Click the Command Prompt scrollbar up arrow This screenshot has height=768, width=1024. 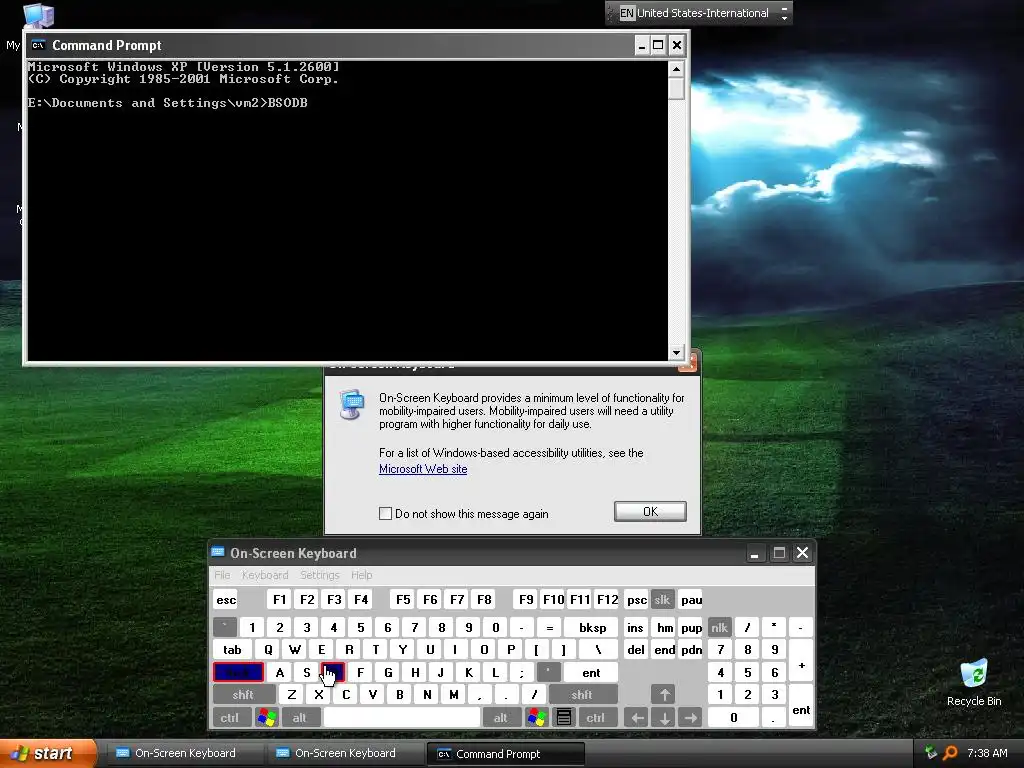pos(677,69)
